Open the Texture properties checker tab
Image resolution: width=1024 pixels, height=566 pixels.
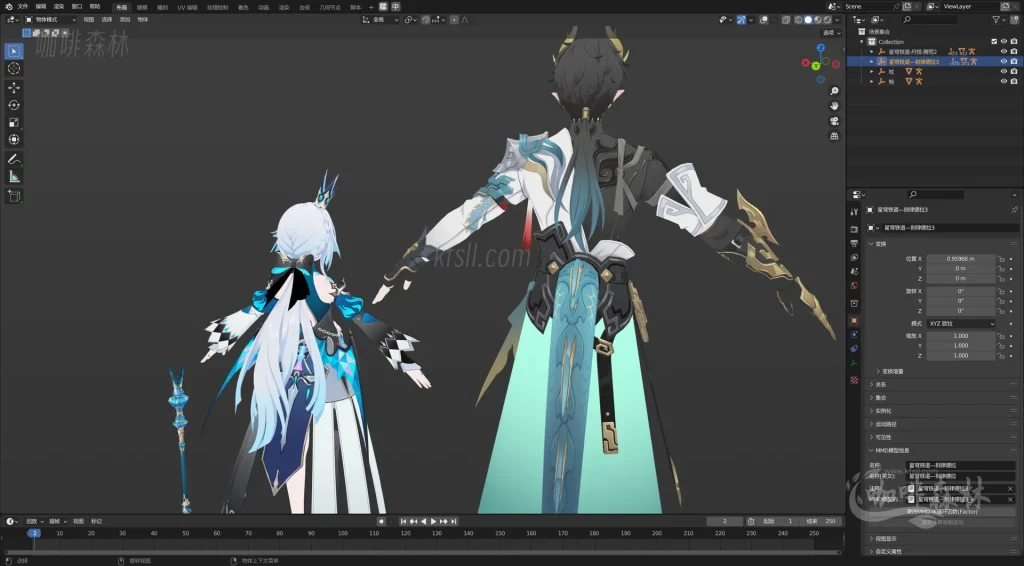(854, 380)
